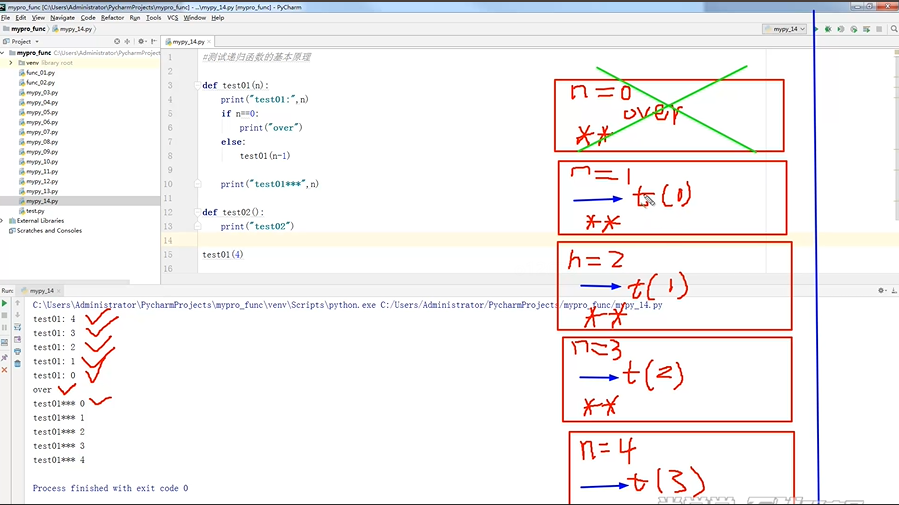The image size is (899, 505).
Task: Close the mypy_14 Run tab
Action: (59, 291)
